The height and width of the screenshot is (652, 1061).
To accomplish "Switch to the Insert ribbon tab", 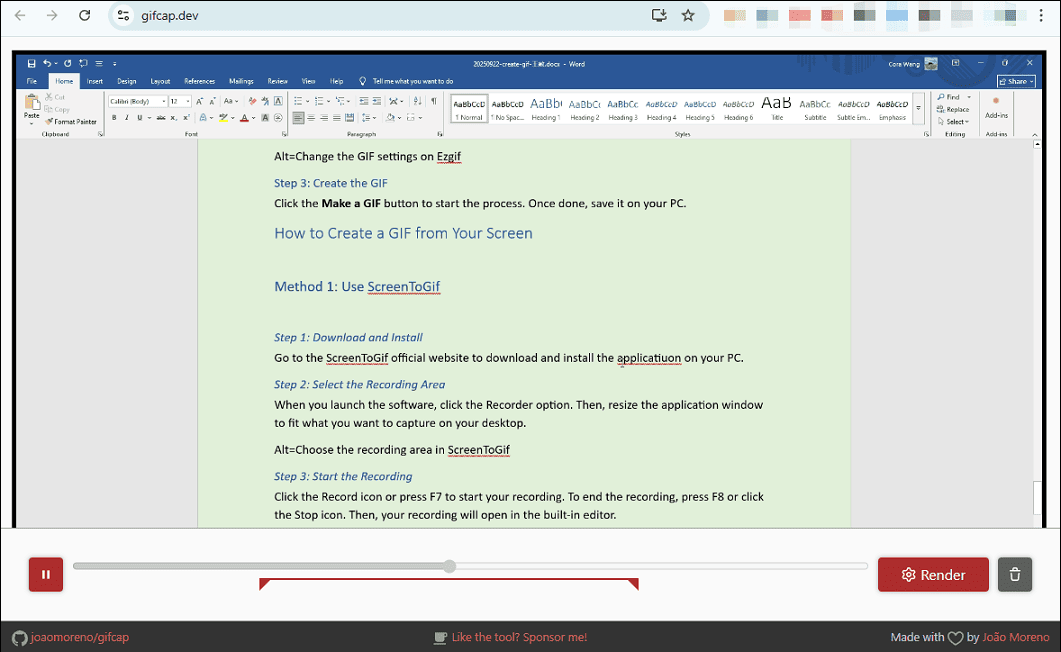I will (95, 81).
